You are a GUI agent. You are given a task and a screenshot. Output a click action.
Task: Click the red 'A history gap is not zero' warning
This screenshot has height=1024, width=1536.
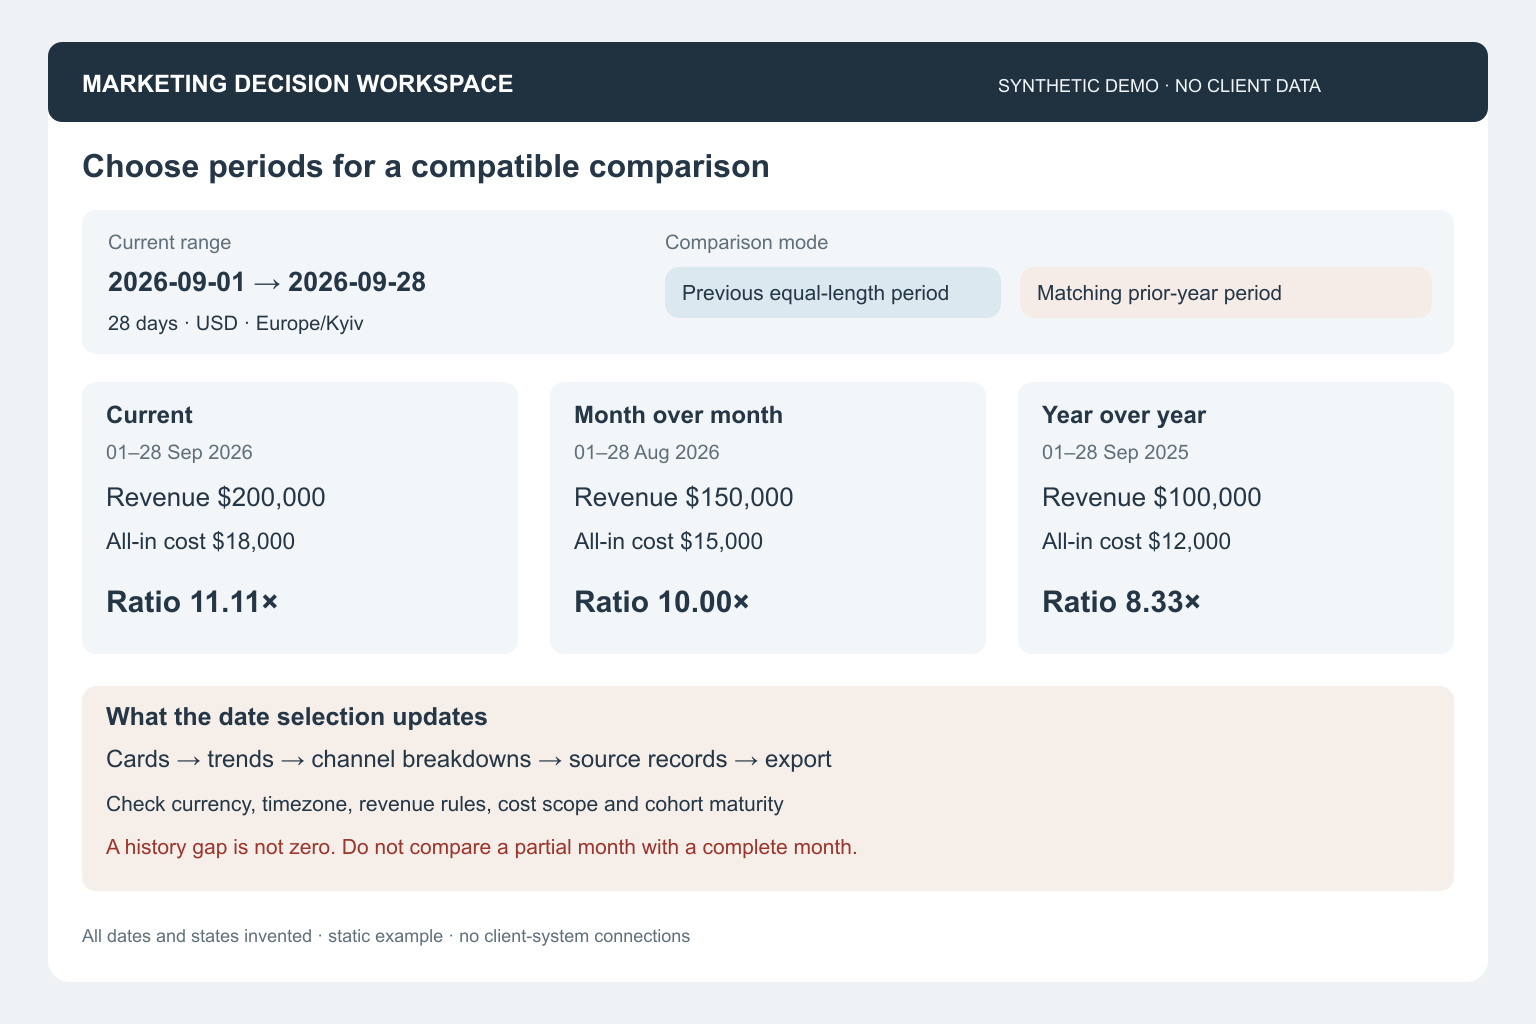[x=482, y=847]
